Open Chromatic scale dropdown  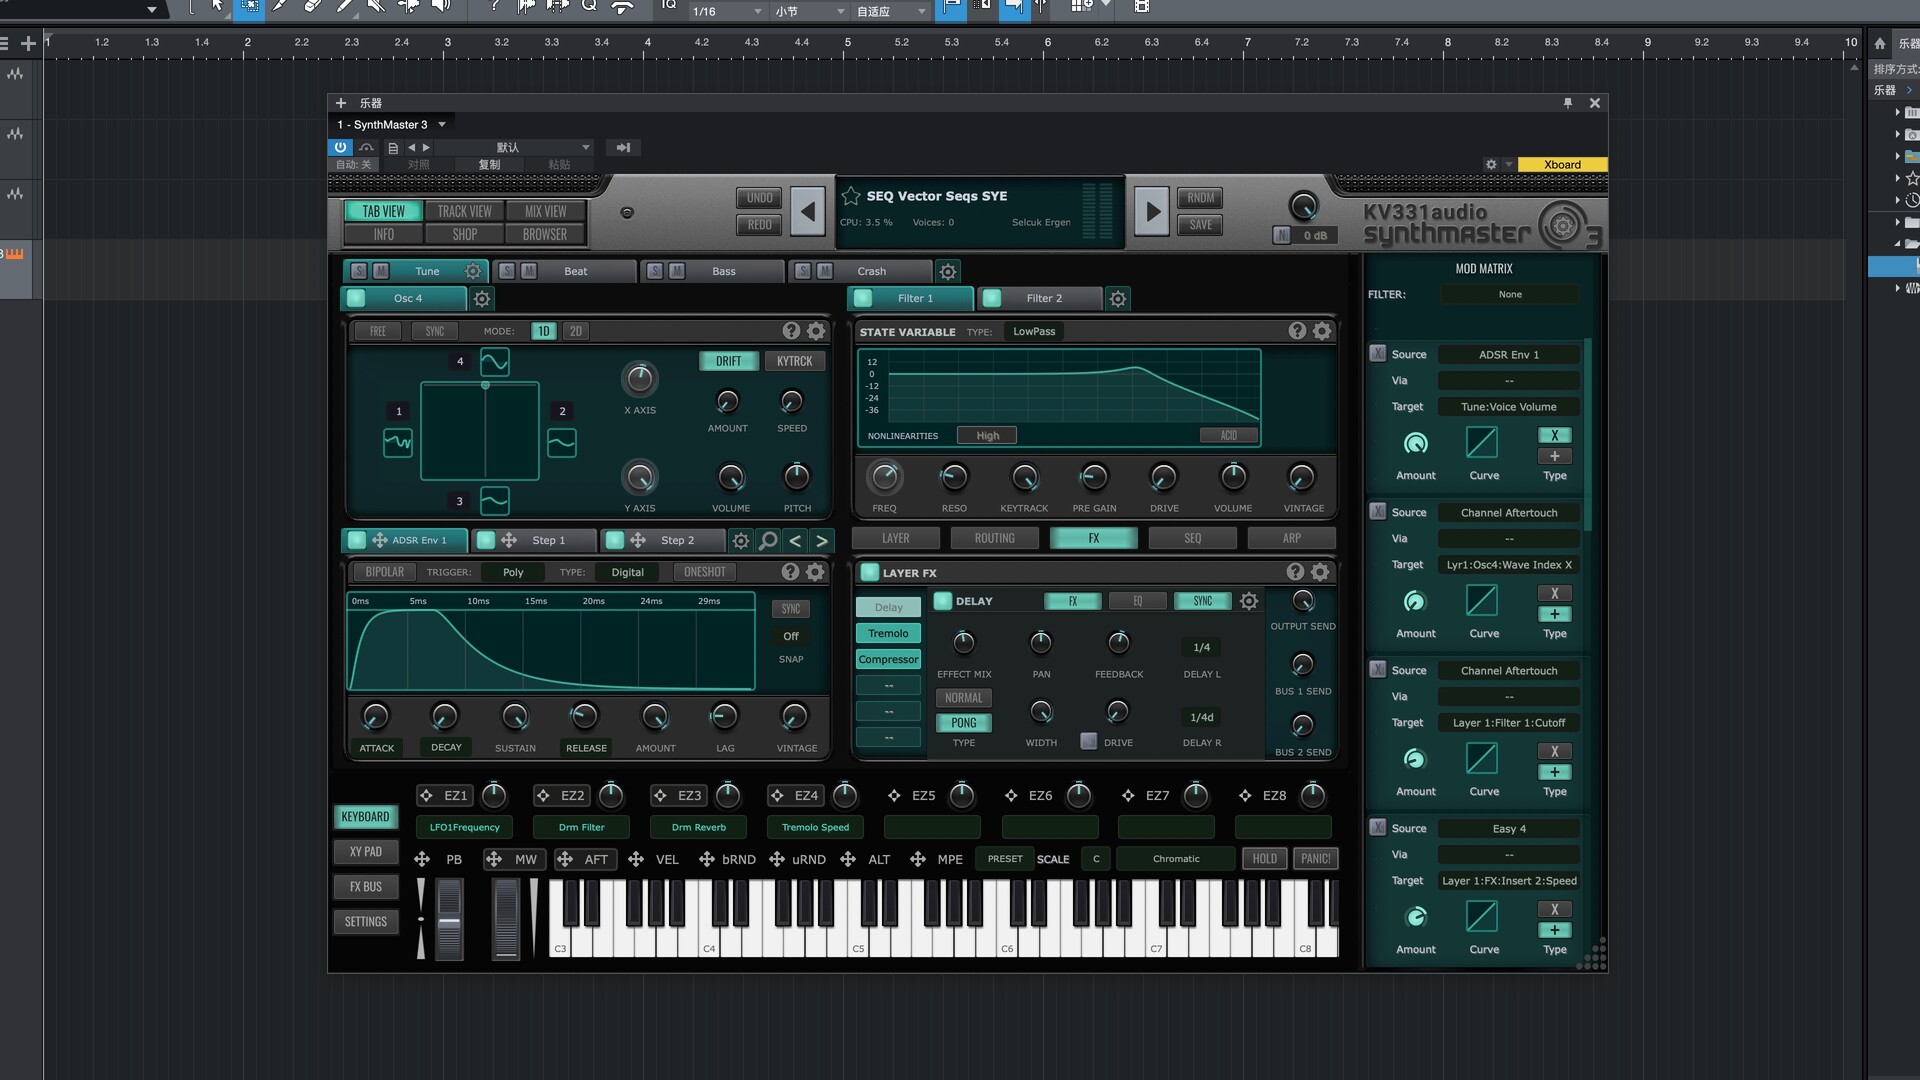(x=1176, y=859)
